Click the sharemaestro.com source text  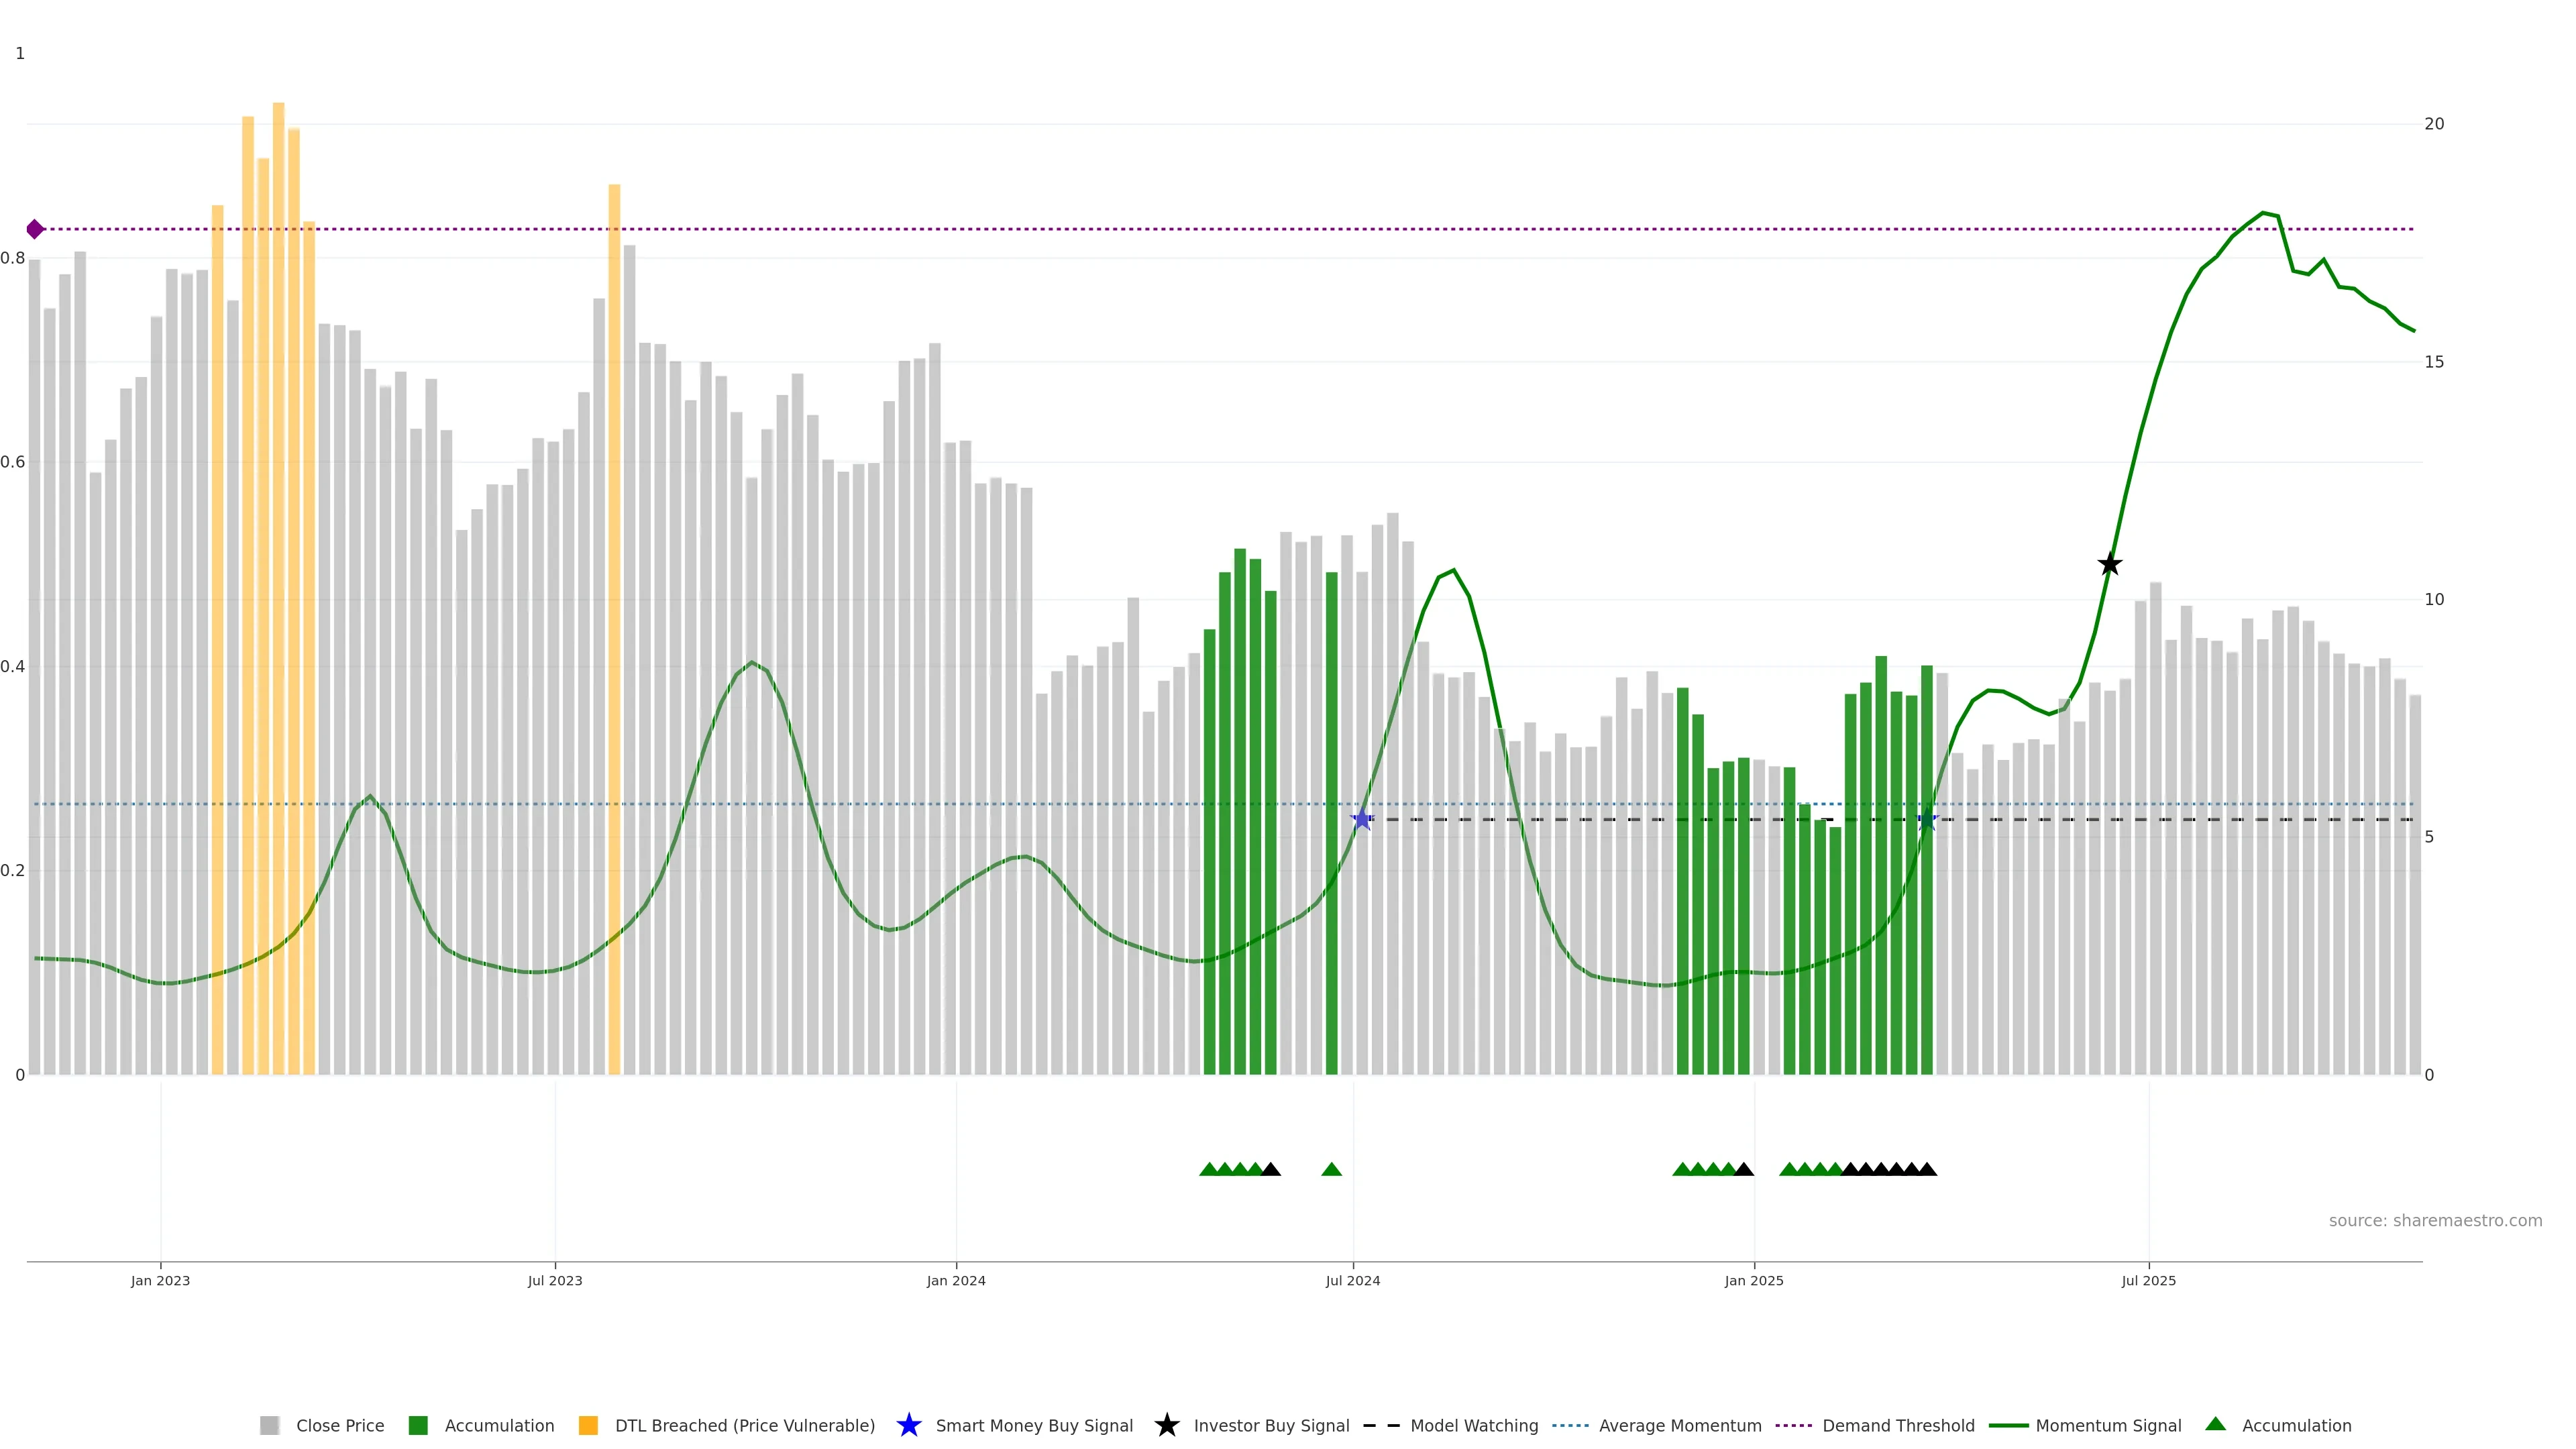point(2434,1220)
